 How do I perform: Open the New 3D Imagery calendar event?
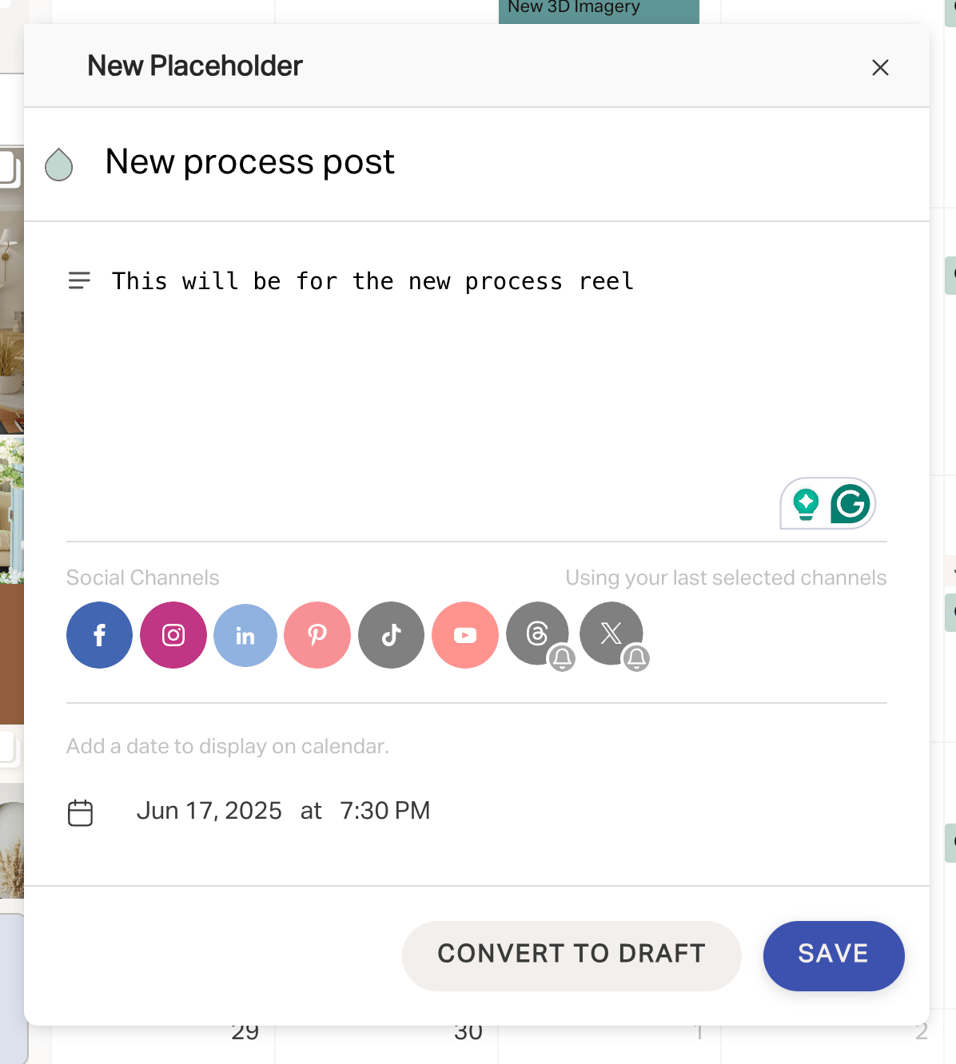[x=598, y=8]
